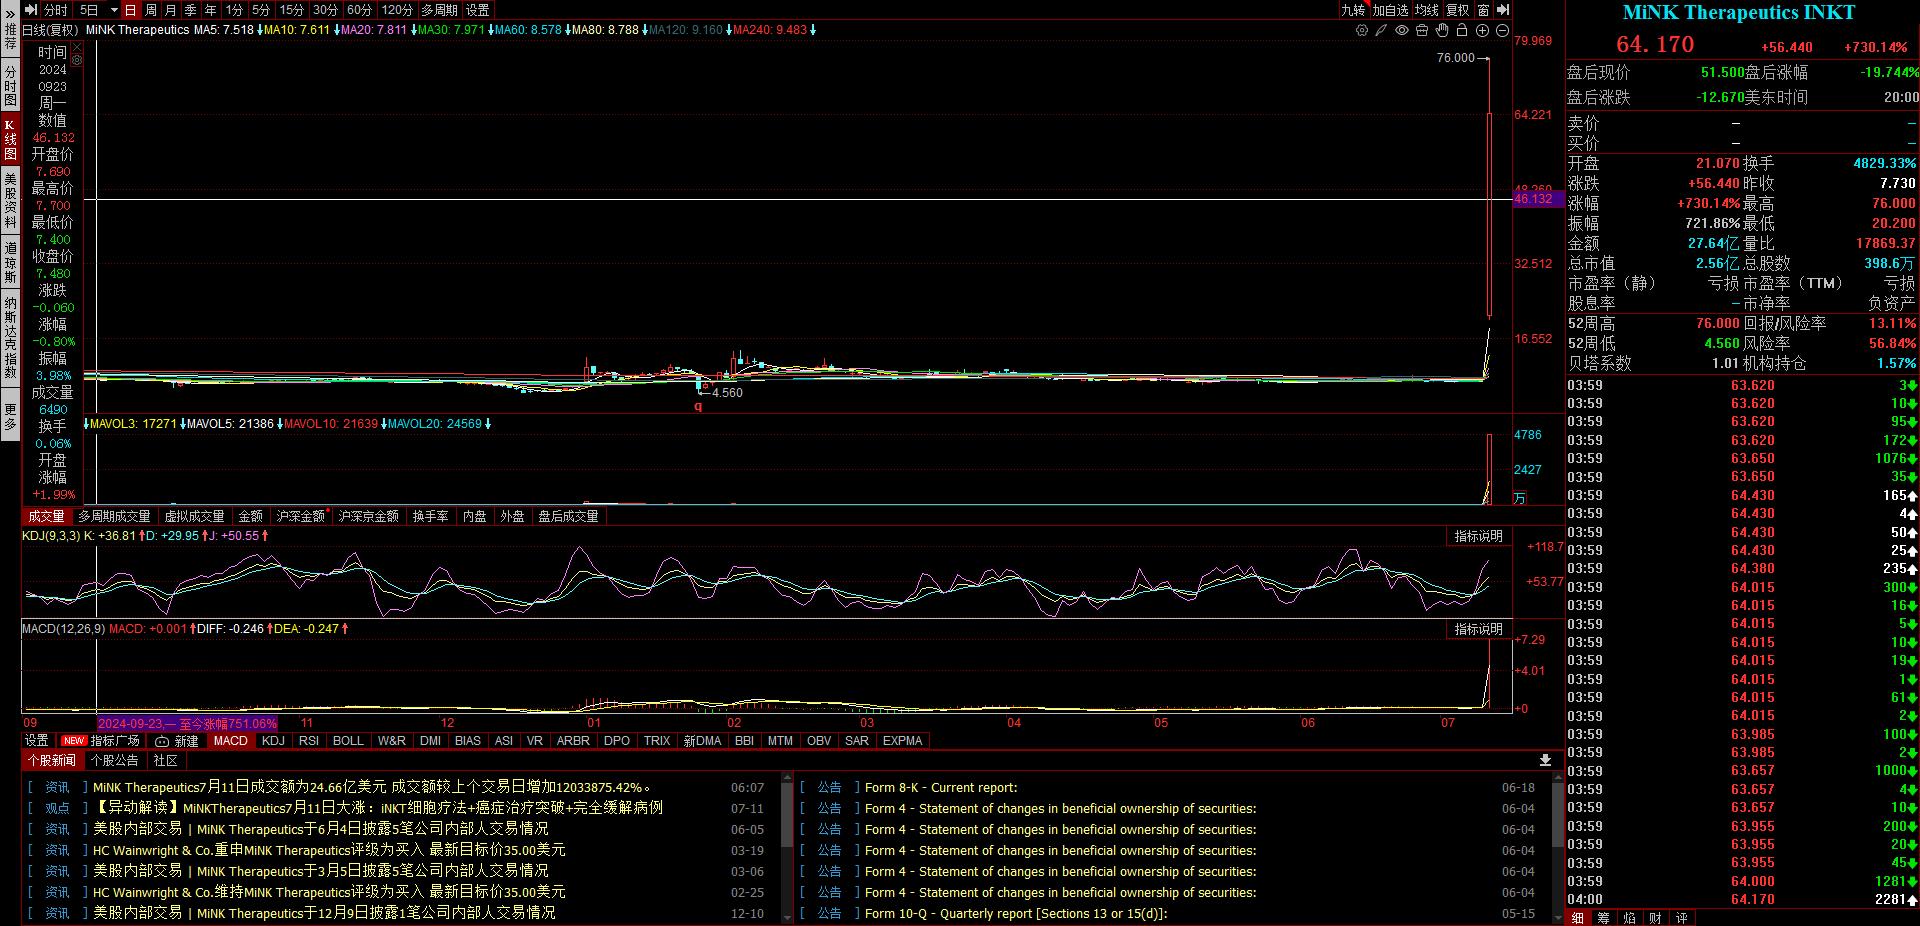Screen dimensions: 1920x926
Task: Select the hand pan tool icon
Action: (1442, 30)
